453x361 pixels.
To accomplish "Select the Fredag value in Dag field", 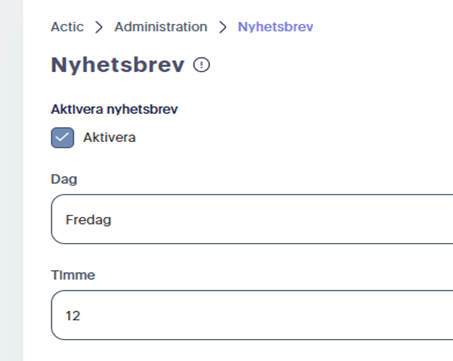I will pyautogui.click(x=88, y=220).
